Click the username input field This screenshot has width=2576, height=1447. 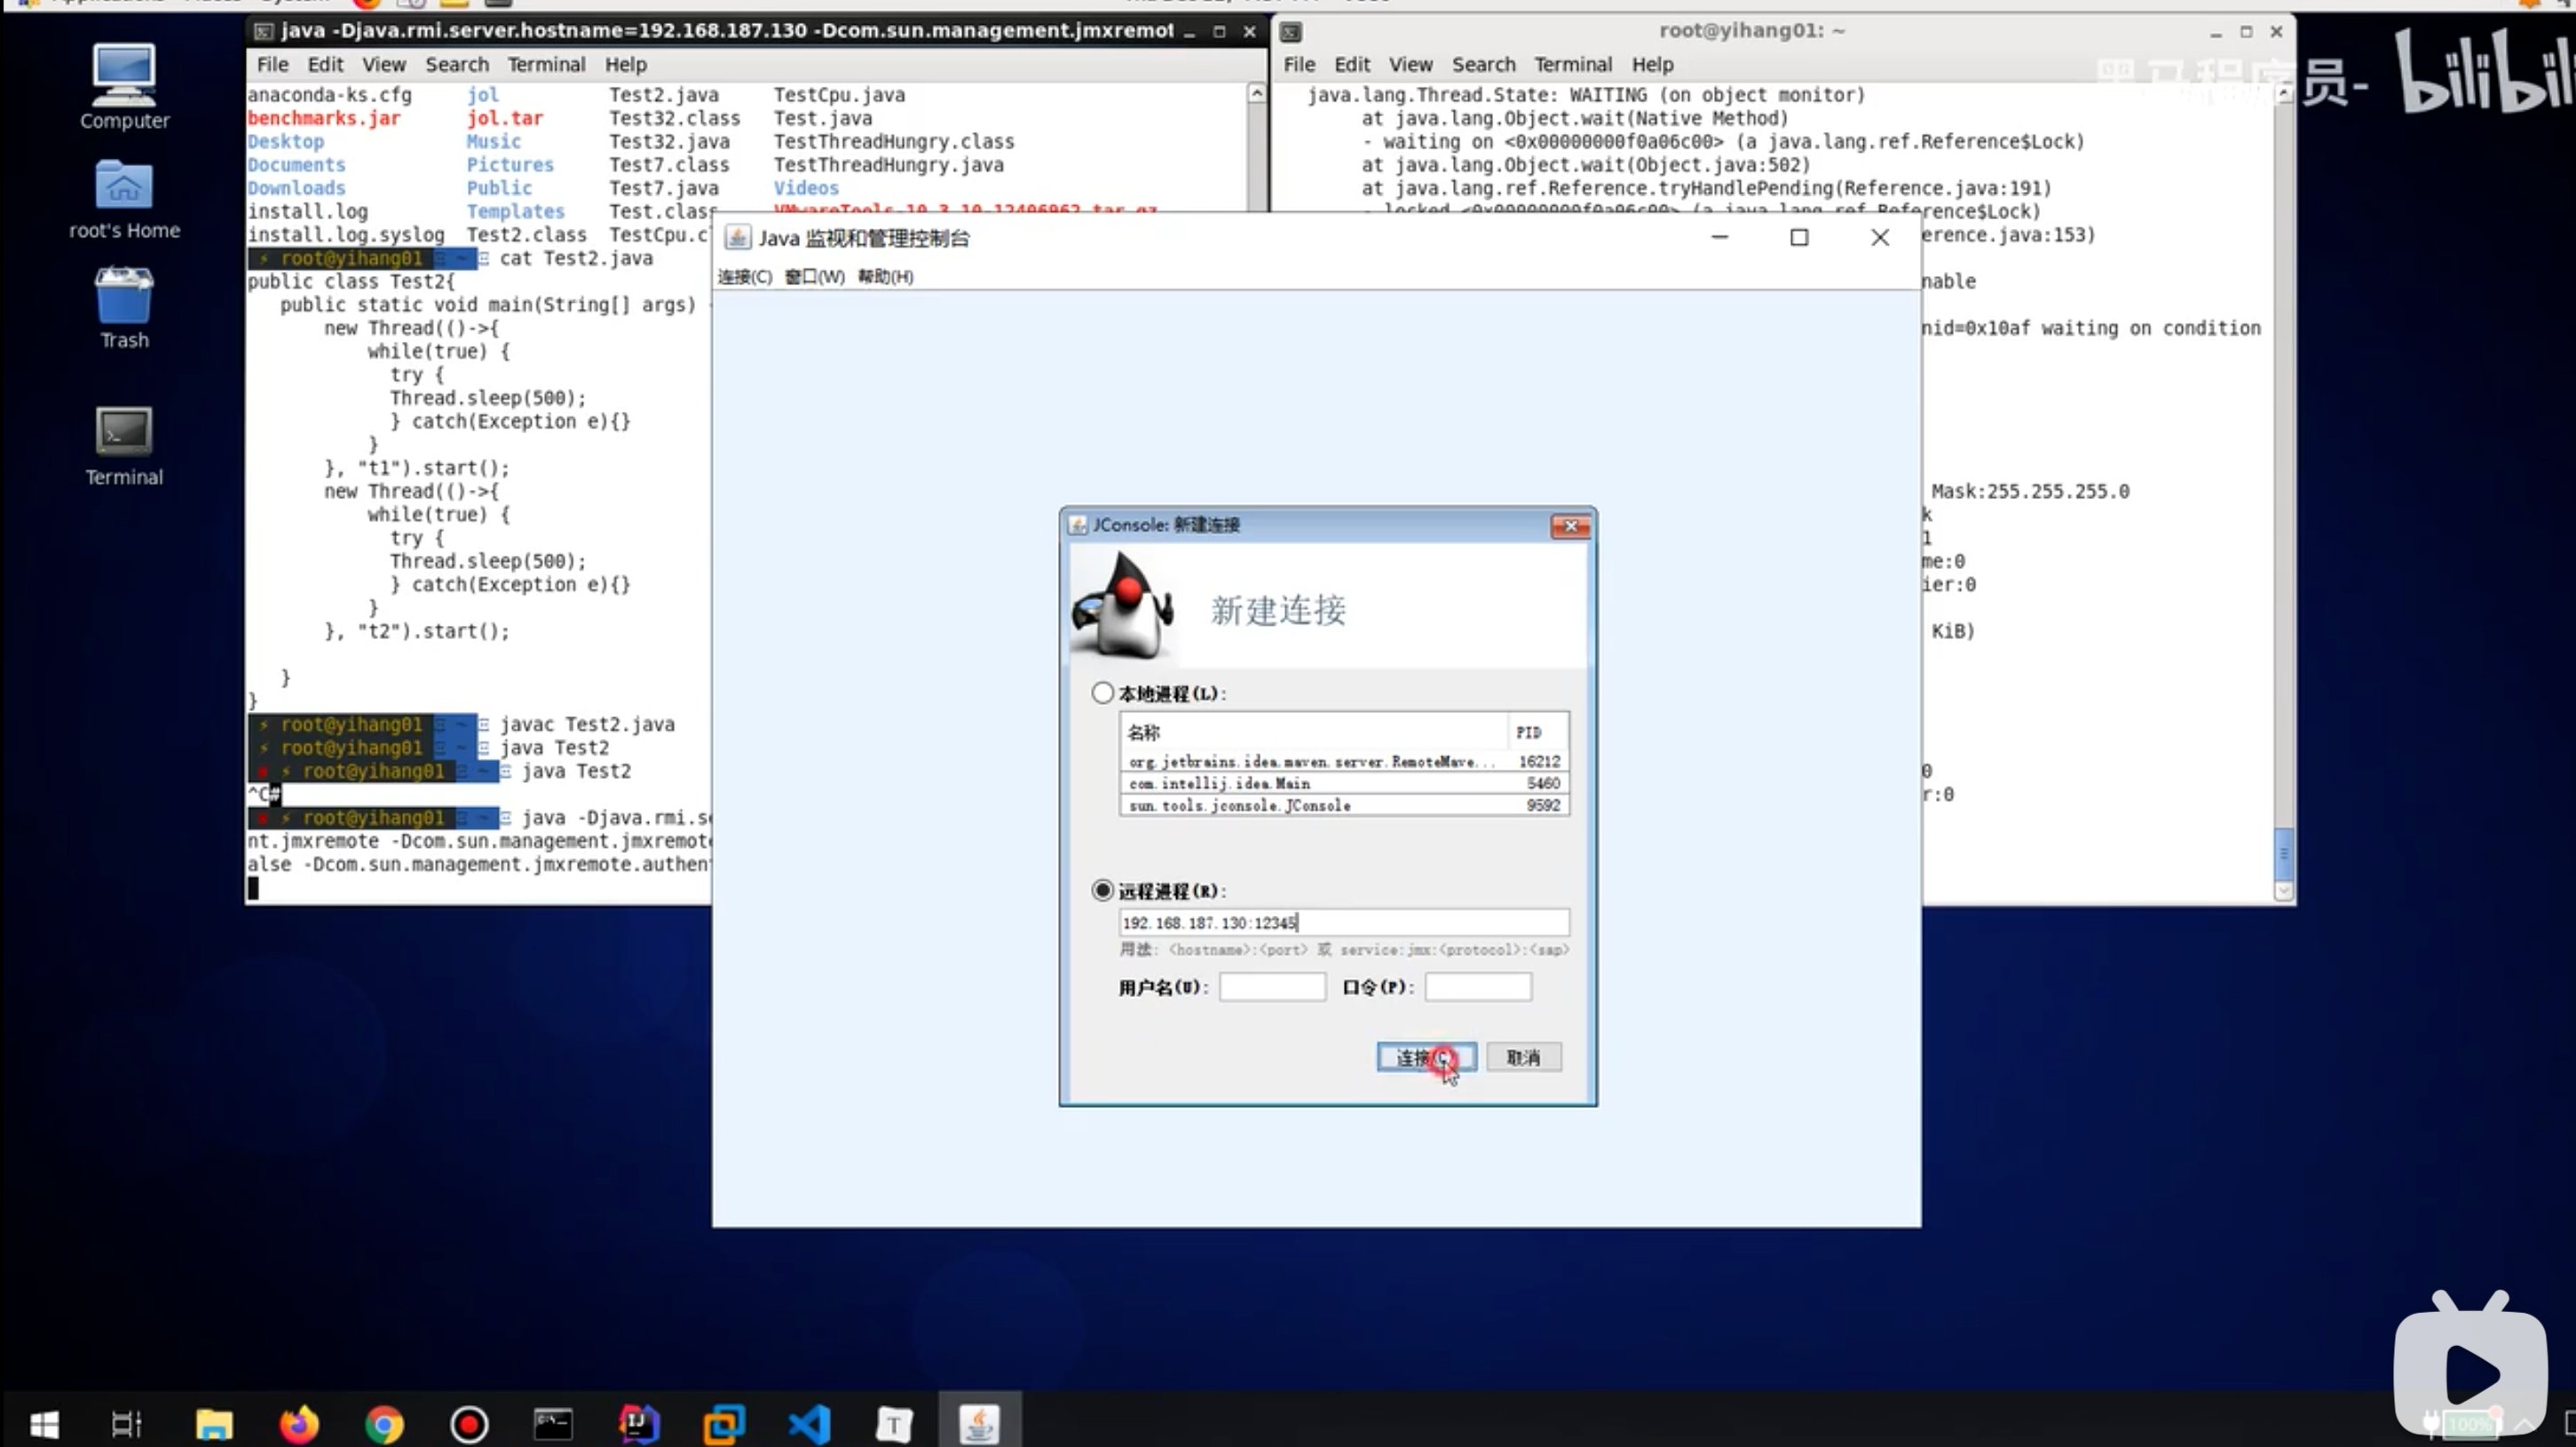(1271, 987)
